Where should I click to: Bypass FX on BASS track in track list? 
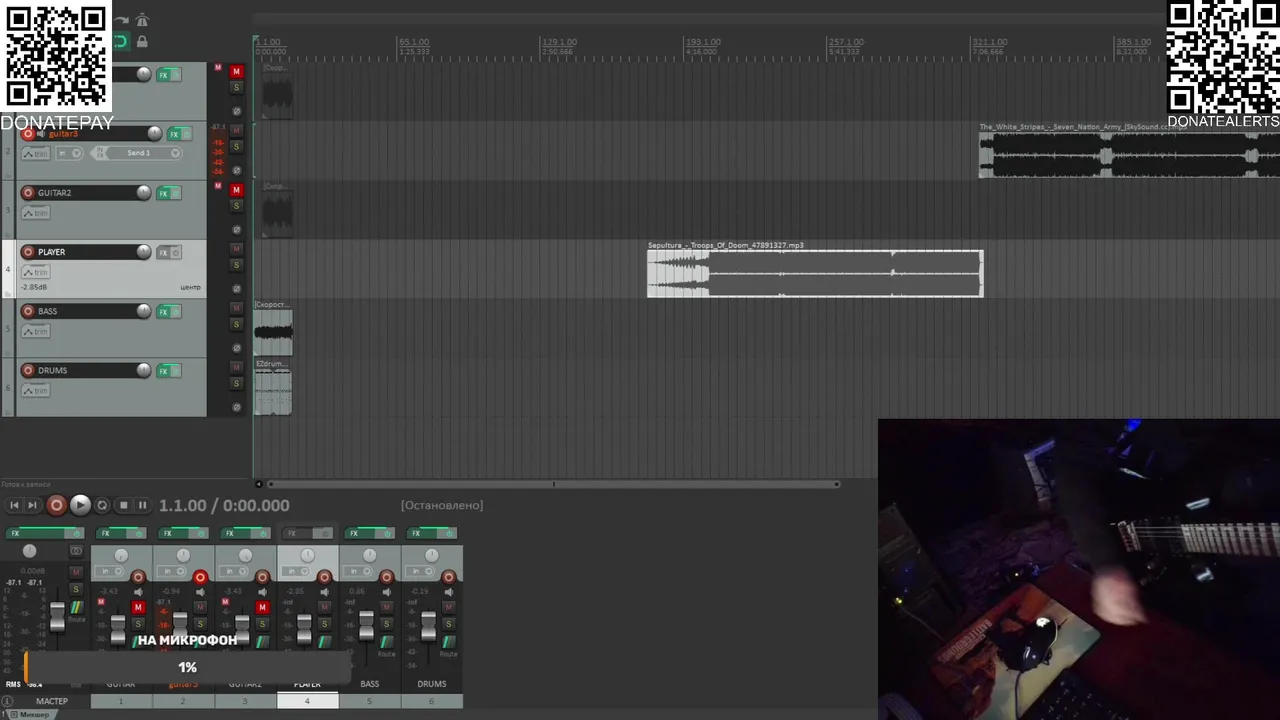tap(176, 312)
